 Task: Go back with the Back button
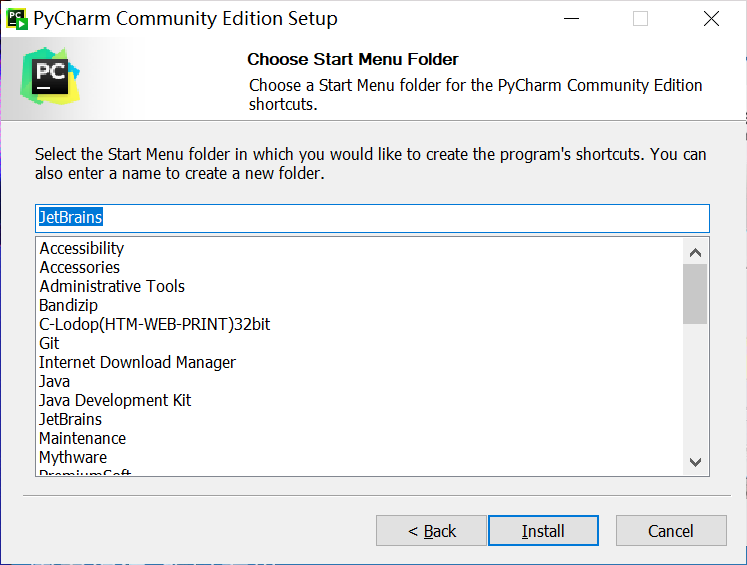(x=431, y=530)
